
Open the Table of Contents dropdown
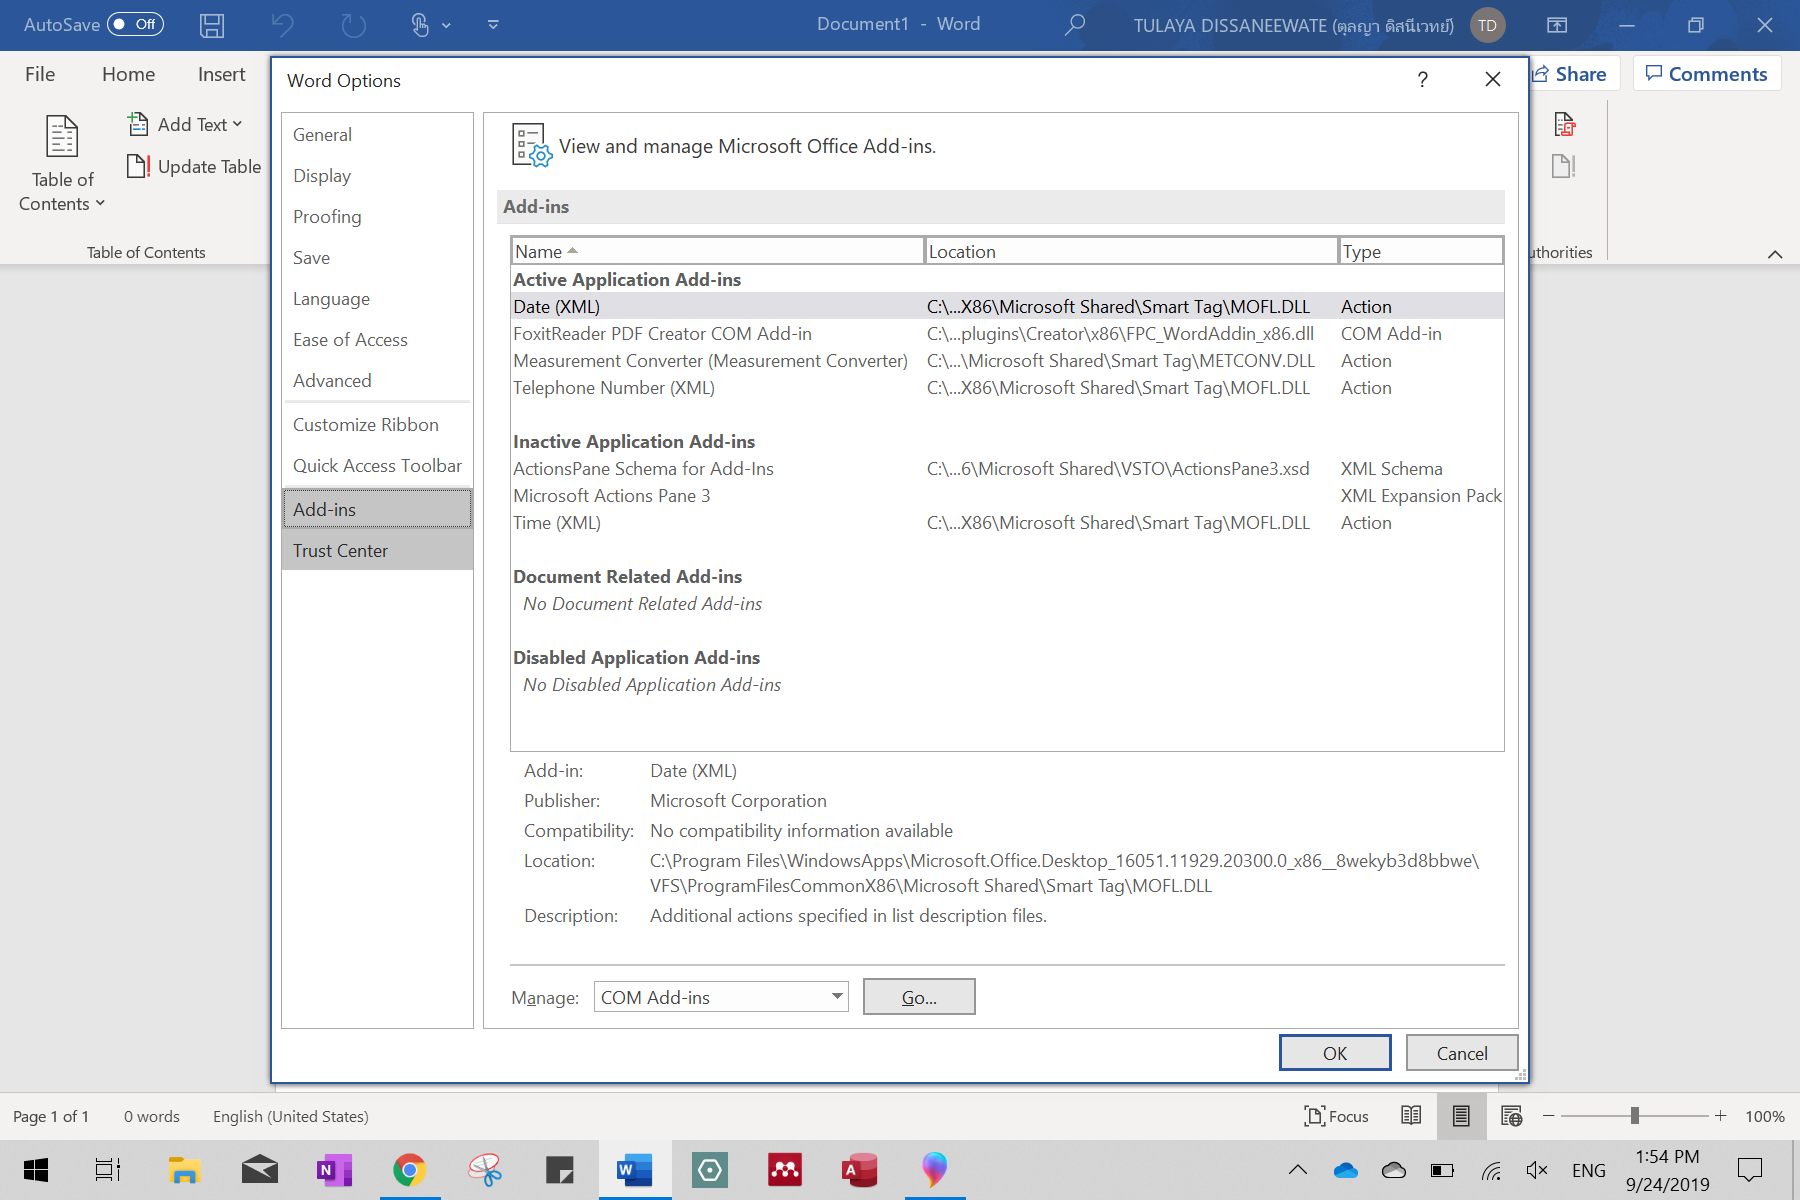click(x=62, y=165)
